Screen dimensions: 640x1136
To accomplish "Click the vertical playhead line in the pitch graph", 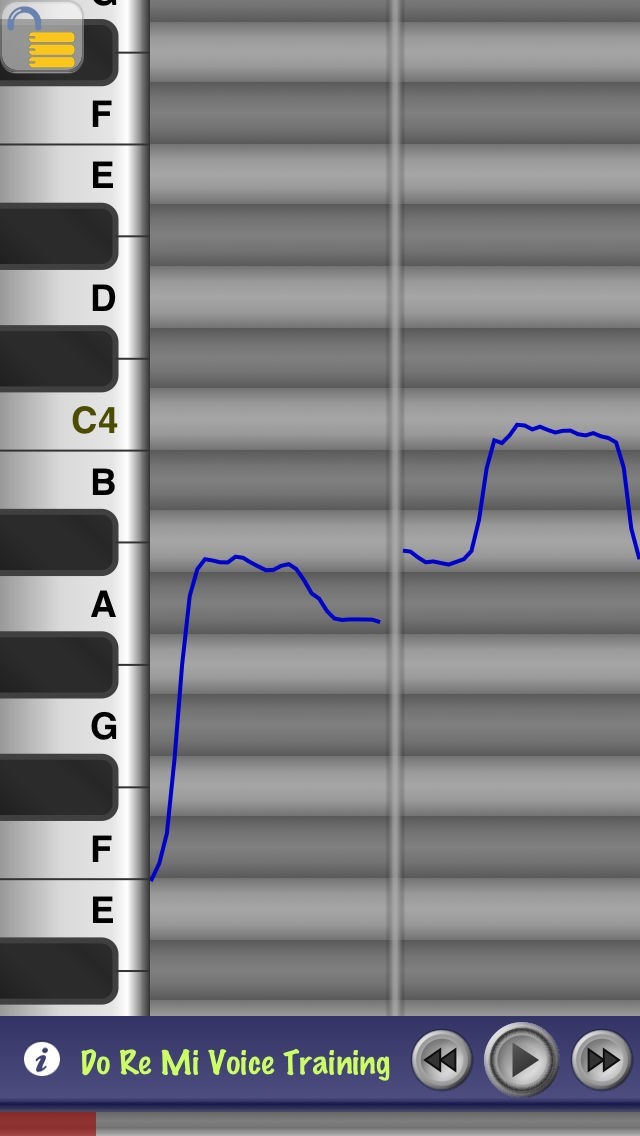I will tap(396, 507).
